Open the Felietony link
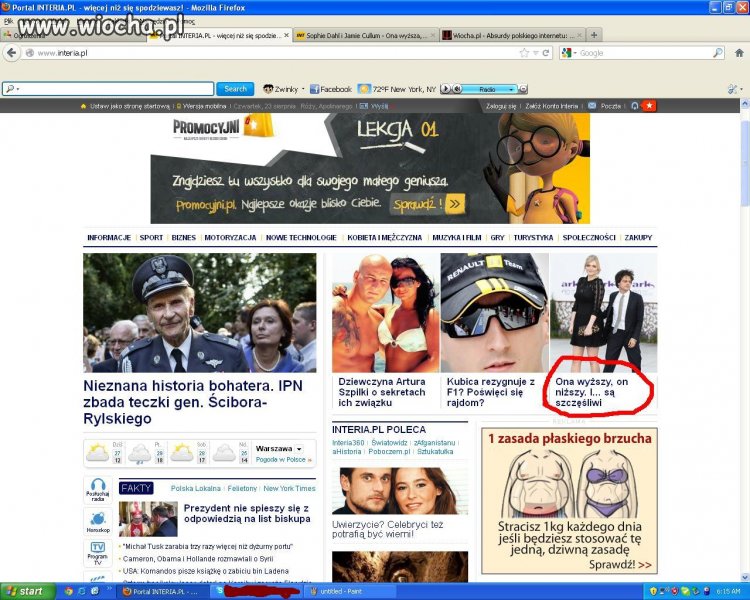The image size is (750, 600). point(242,488)
